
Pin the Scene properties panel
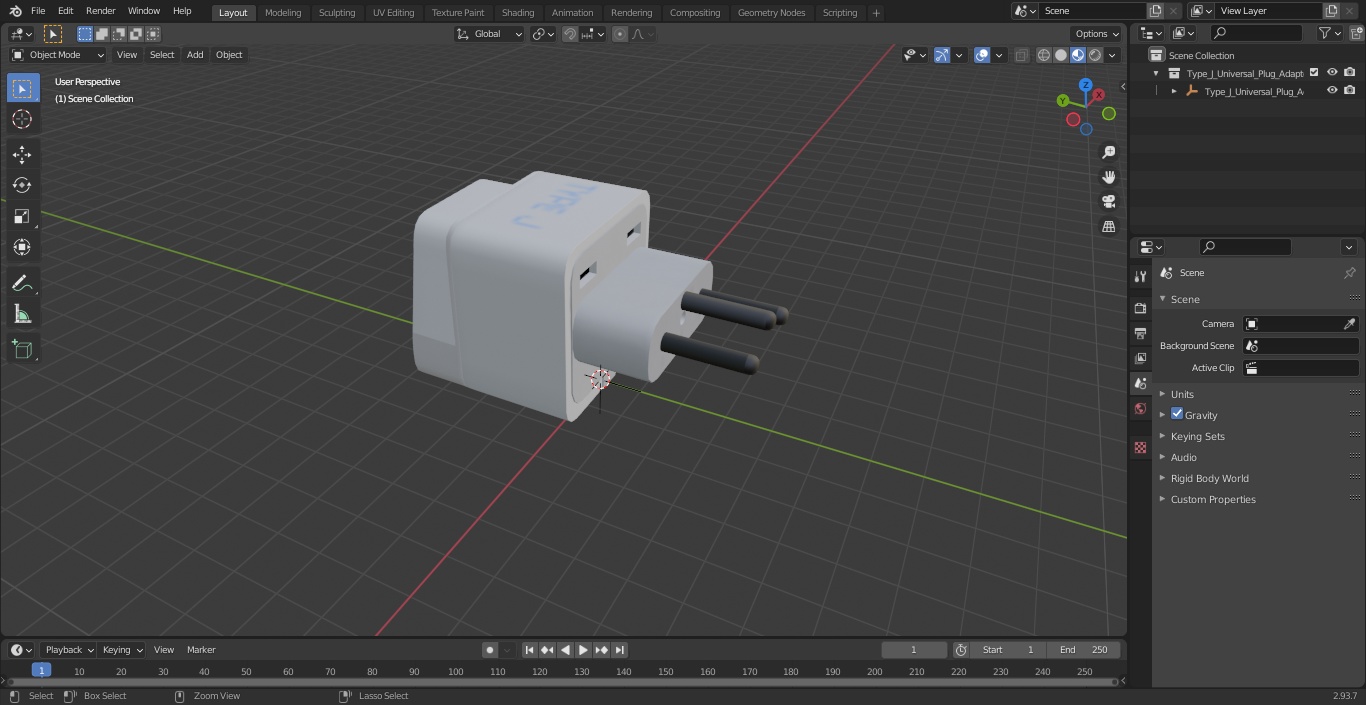coord(1349,273)
